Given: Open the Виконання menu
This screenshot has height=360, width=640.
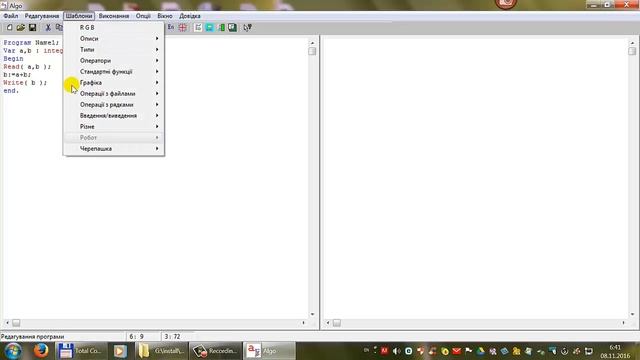Looking at the screenshot, I should (x=114, y=16).
